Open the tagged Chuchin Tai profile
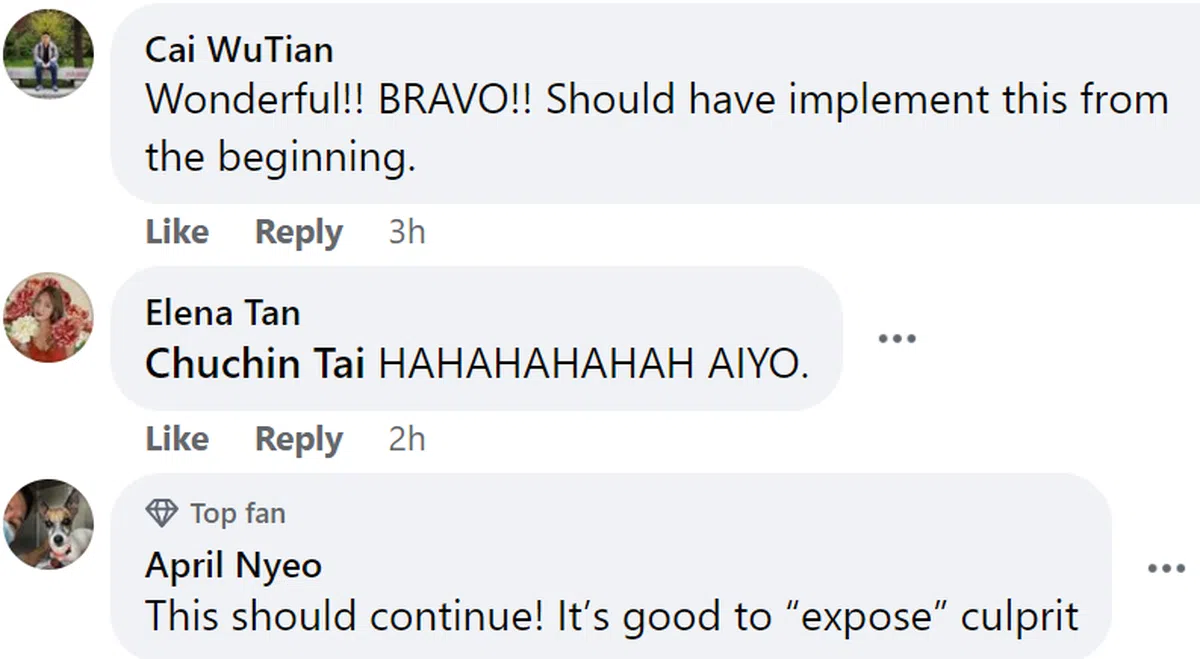The height and width of the screenshot is (659, 1200). coord(254,365)
